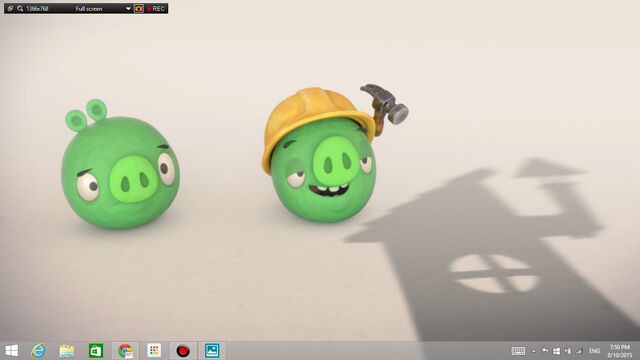
Task: Click the network signal tray icon
Action: (579, 351)
